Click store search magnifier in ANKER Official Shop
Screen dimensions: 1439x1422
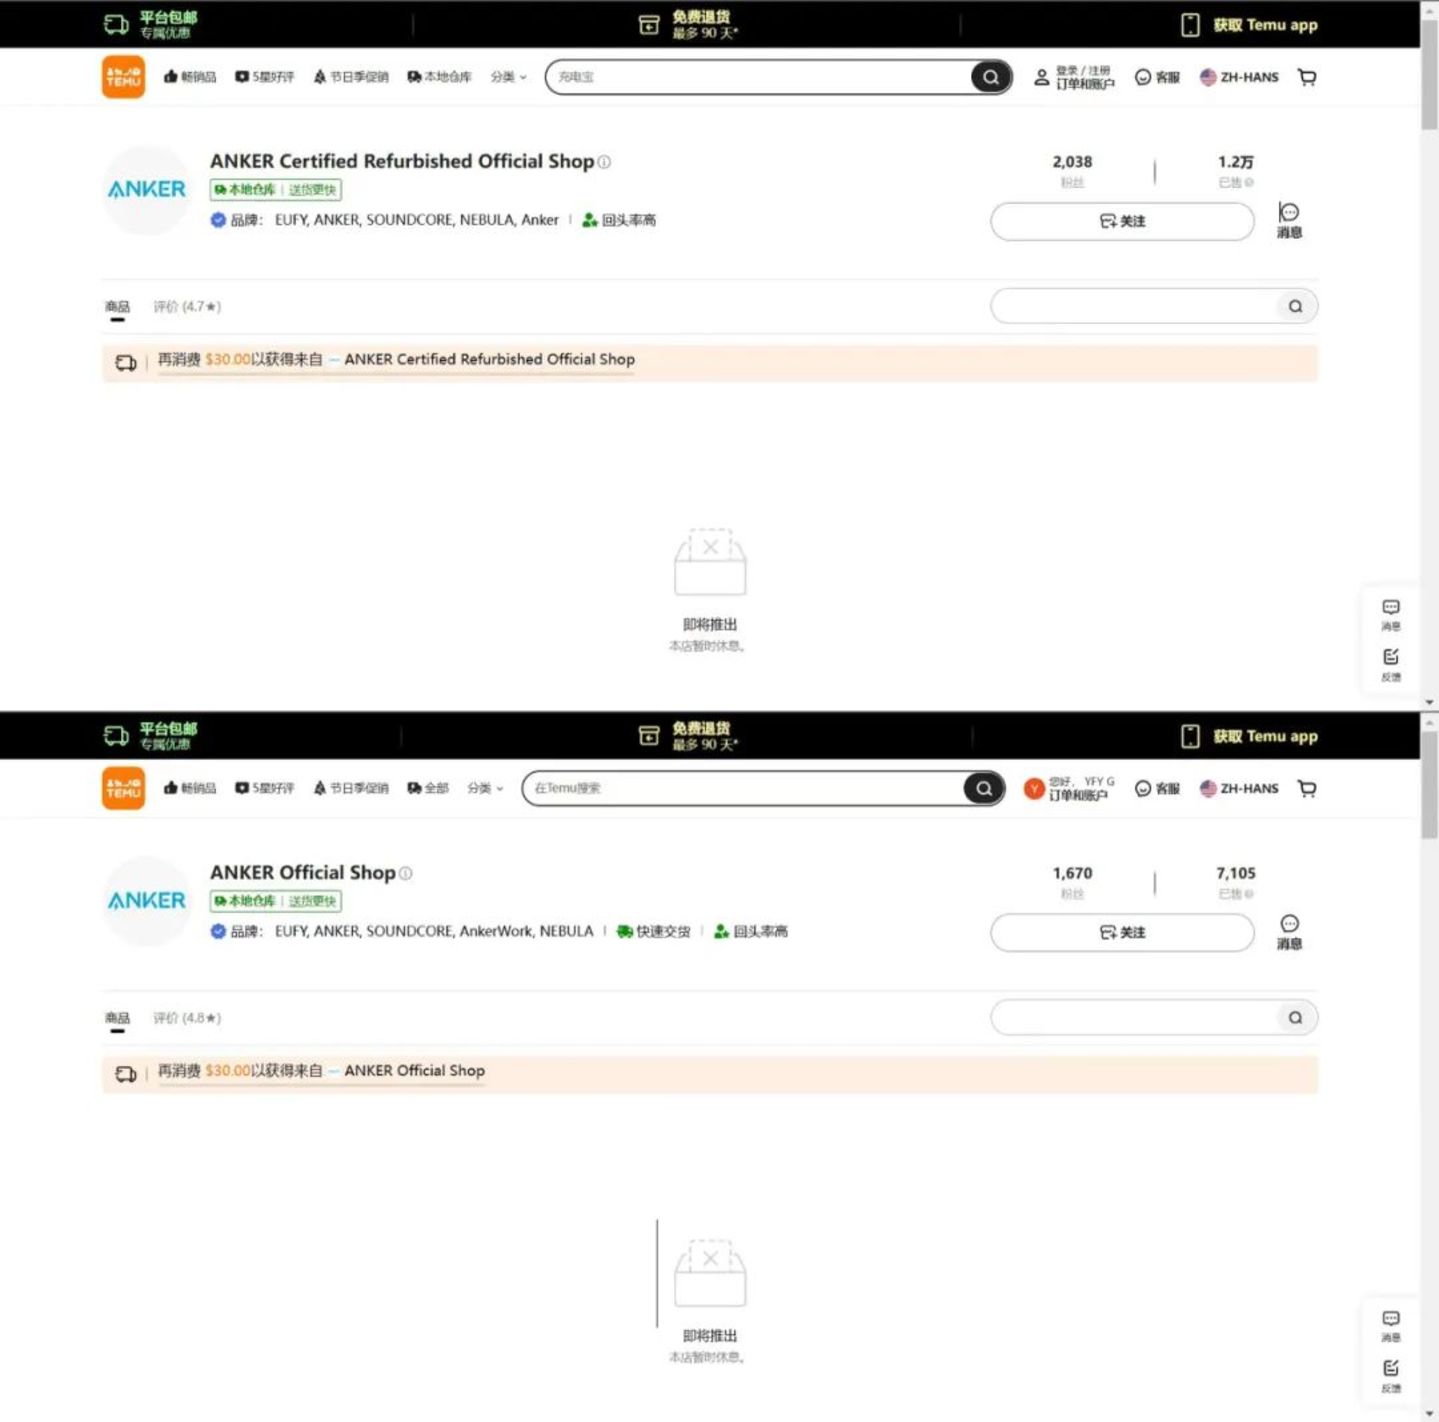pyautogui.click(x=1295, y=1018)
